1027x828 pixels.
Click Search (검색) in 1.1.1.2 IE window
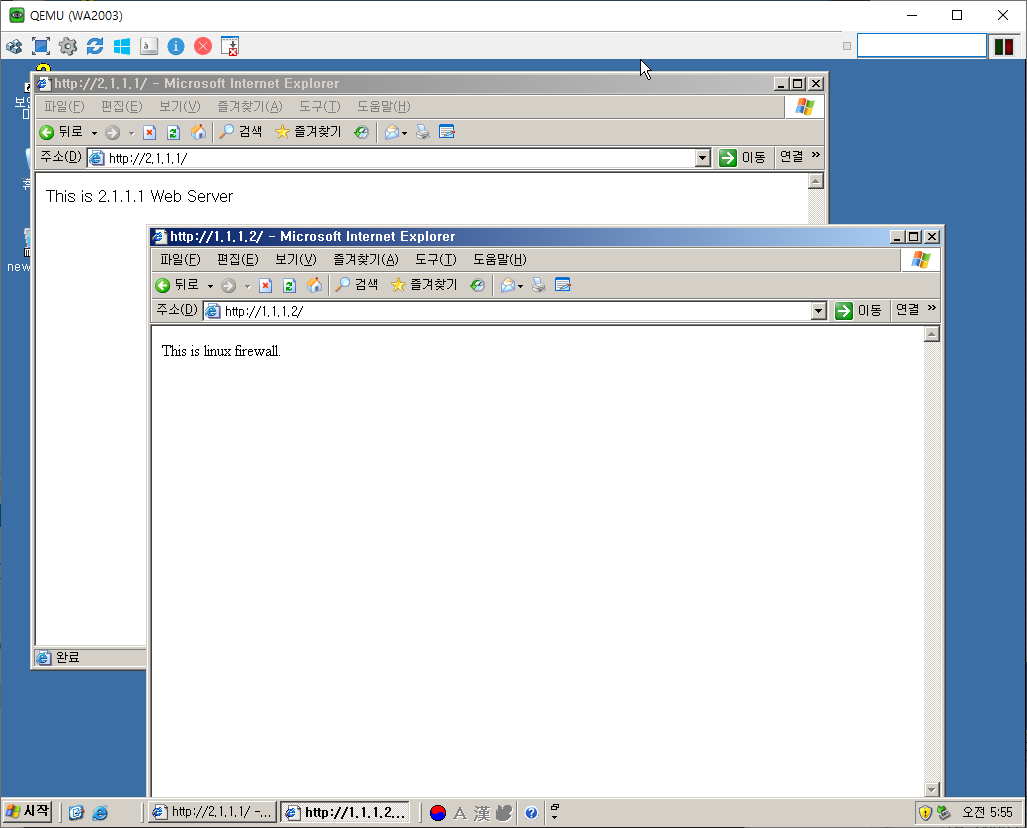(357, 285)
